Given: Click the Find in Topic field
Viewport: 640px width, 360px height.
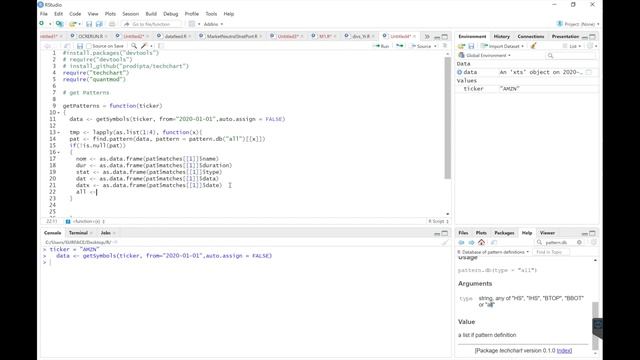Looking at the screenshot, I should click(551, 252).
